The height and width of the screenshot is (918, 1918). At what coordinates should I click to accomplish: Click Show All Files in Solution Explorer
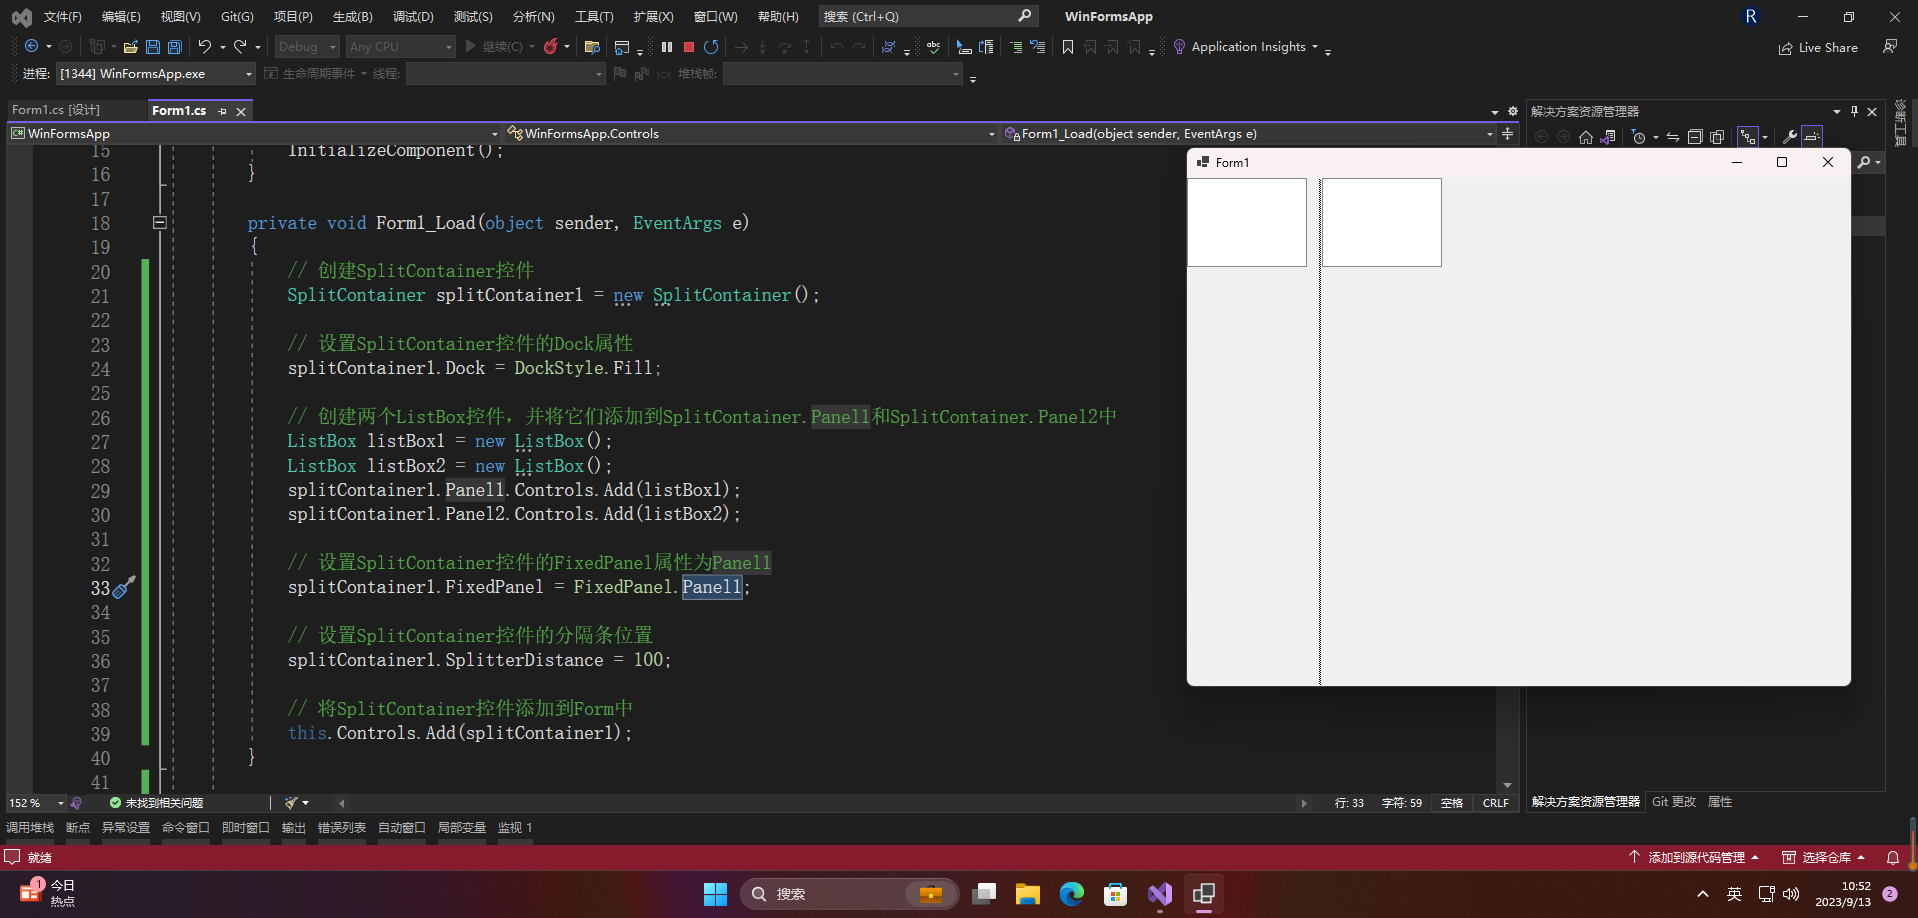(x=1717, y=137)
